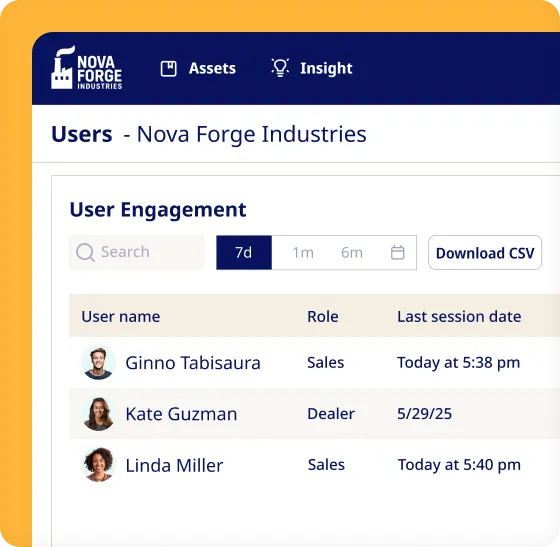Sort by Last session date header

[x=459, y=316]
